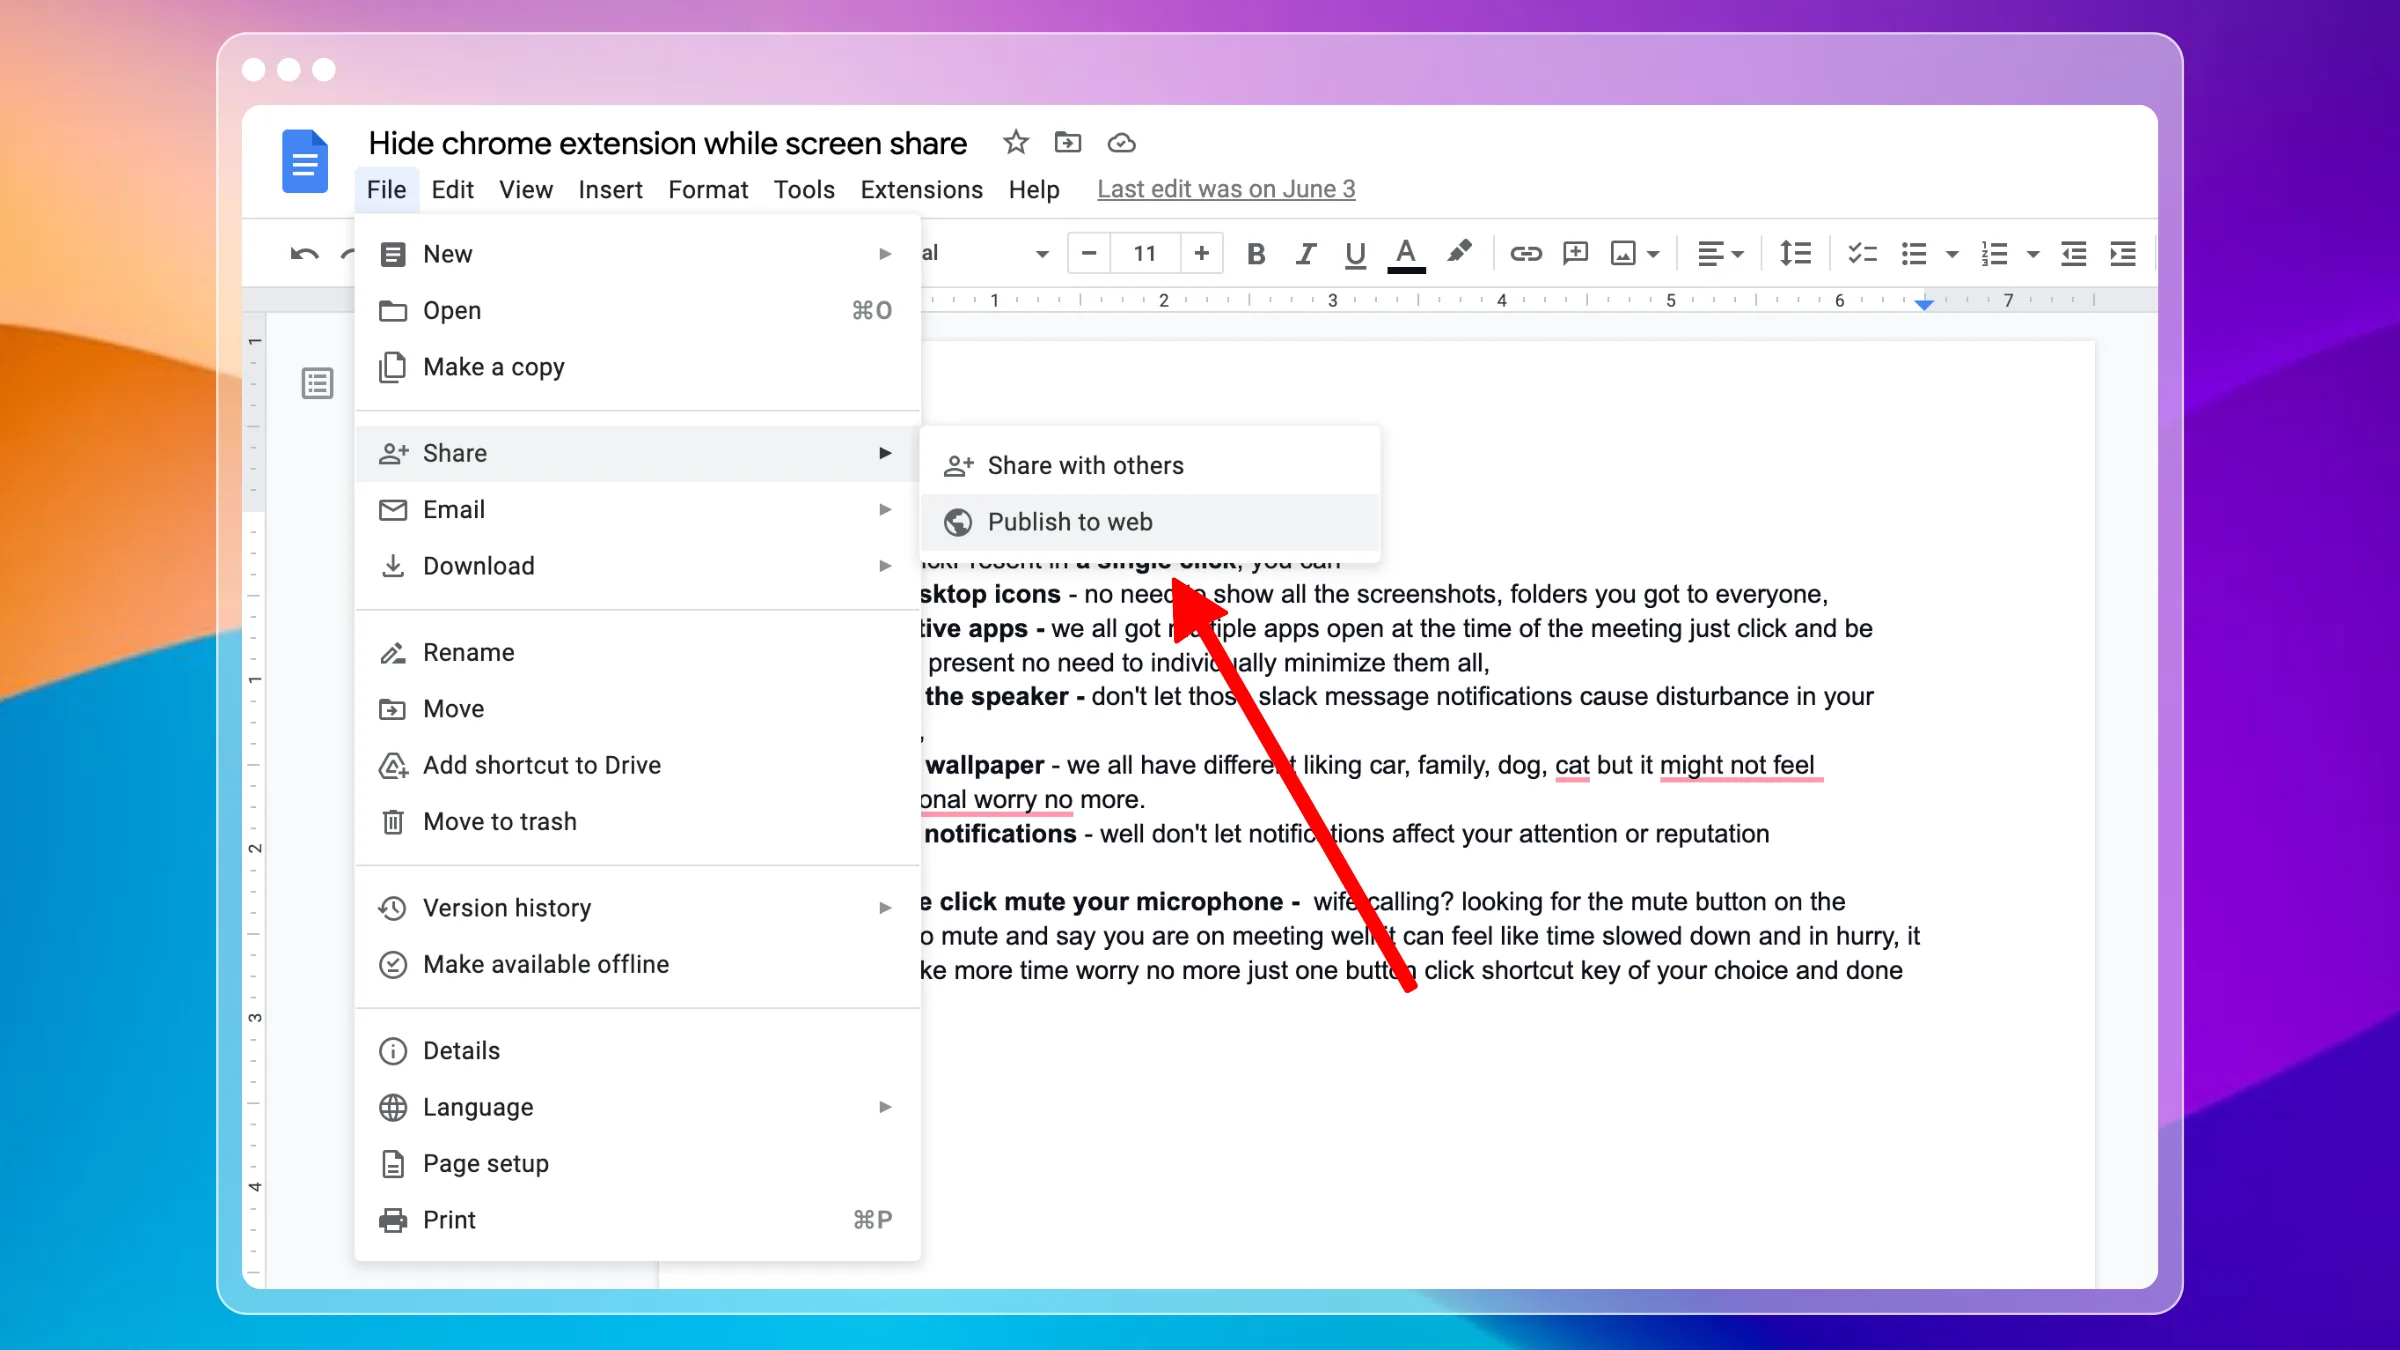This screenshot has width=2400, height=1350.
Task: Click the checklist icon
Action: pyautogui.click(x=1862, y=254)
